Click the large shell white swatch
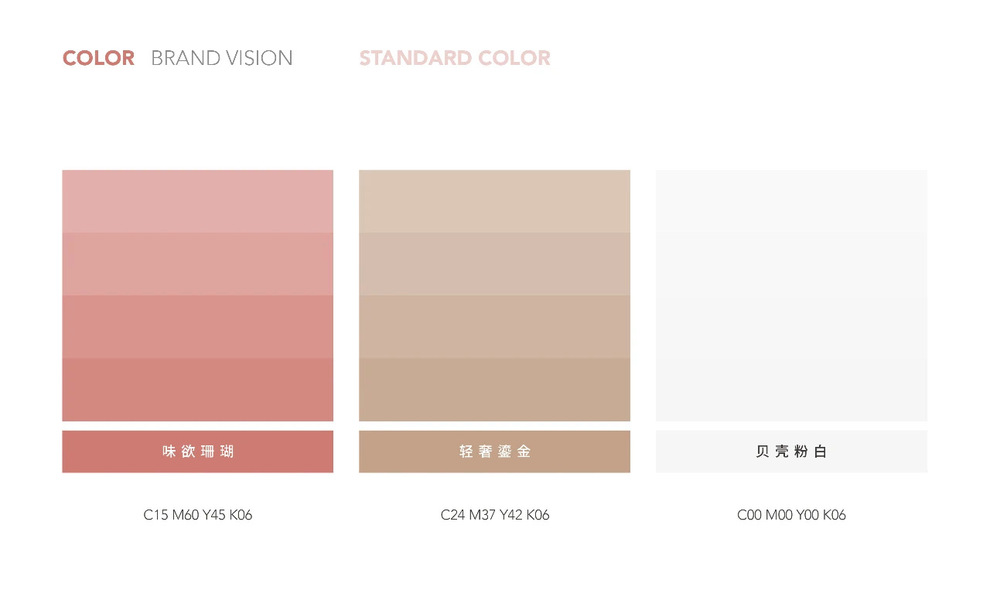 (x=791, y=295)
